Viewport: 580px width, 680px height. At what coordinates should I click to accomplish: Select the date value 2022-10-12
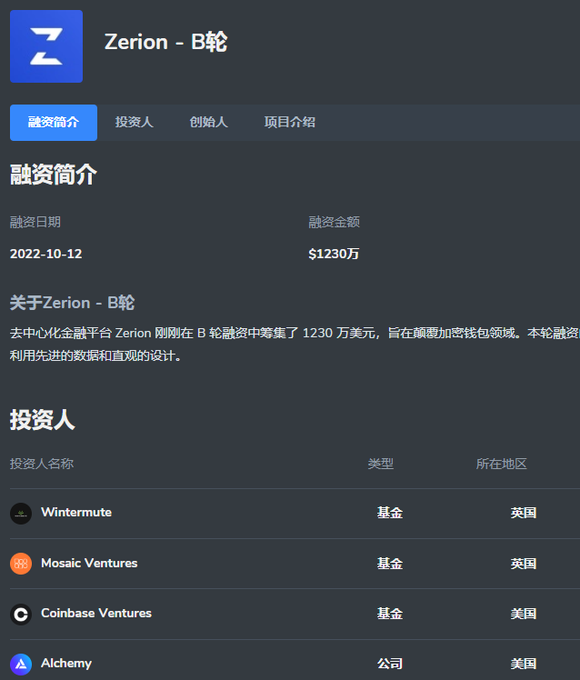[46, 254]
